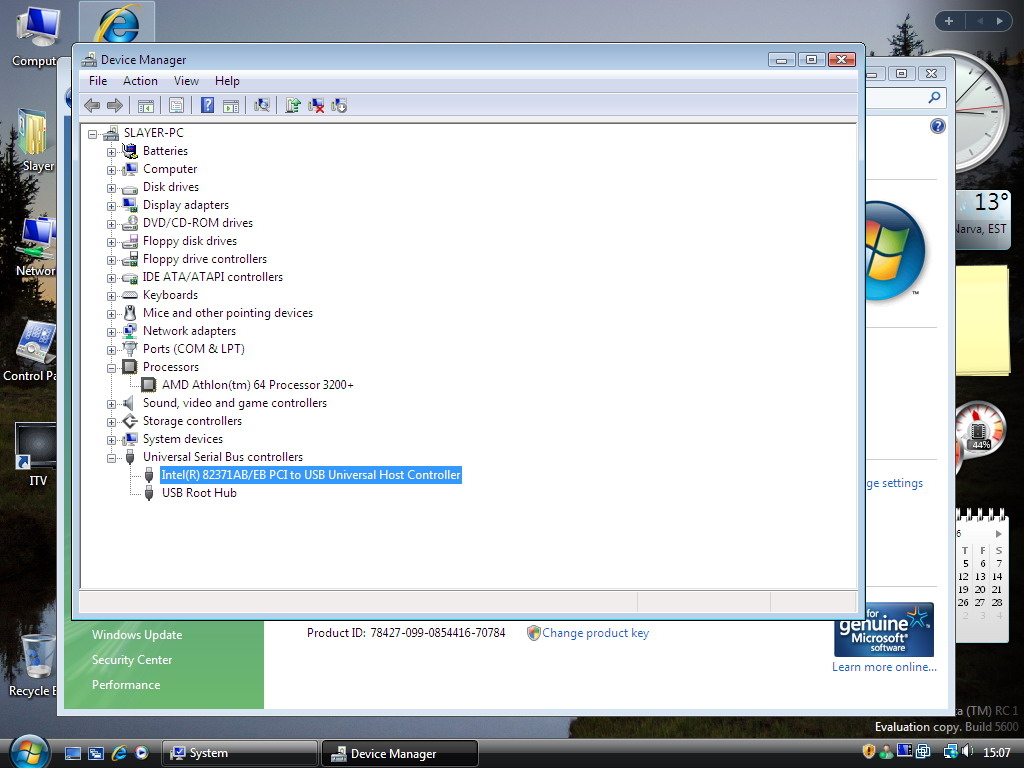Viewport: 1024px width, 768px height.
Task: Expand the System devices node
Action: click(x=112, y=440)
